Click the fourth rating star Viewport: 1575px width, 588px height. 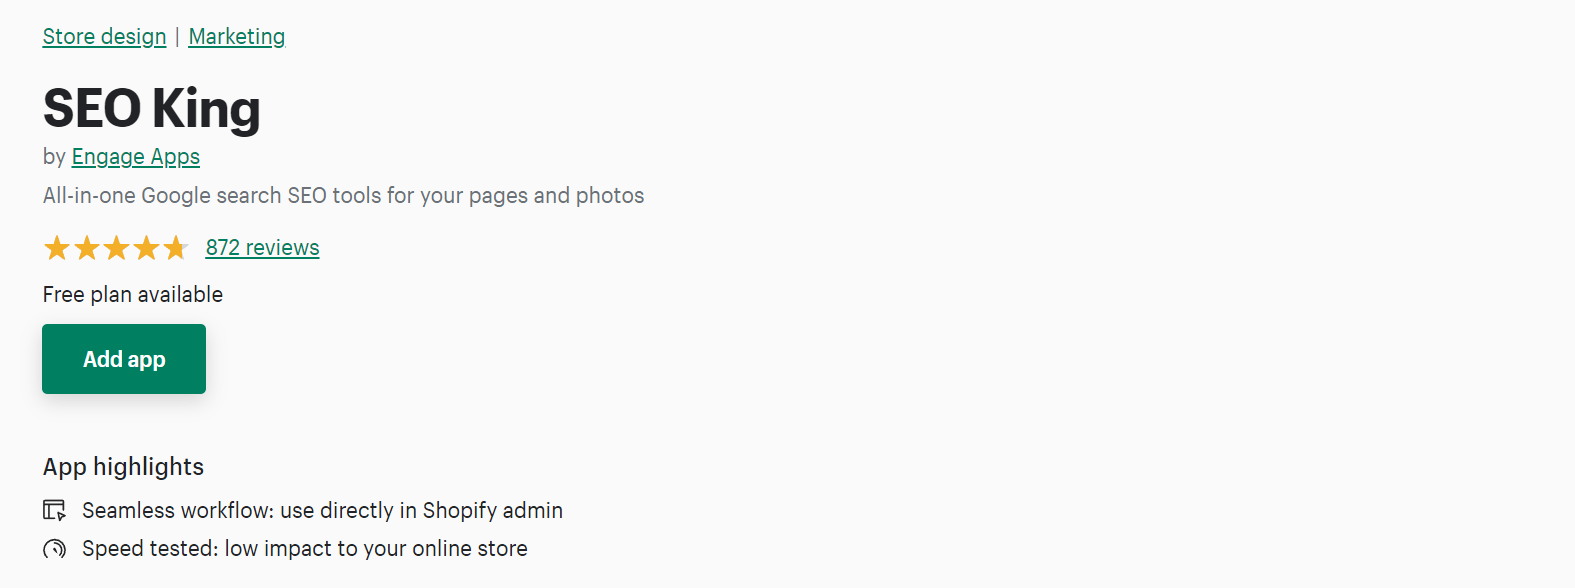pos(147,248)
